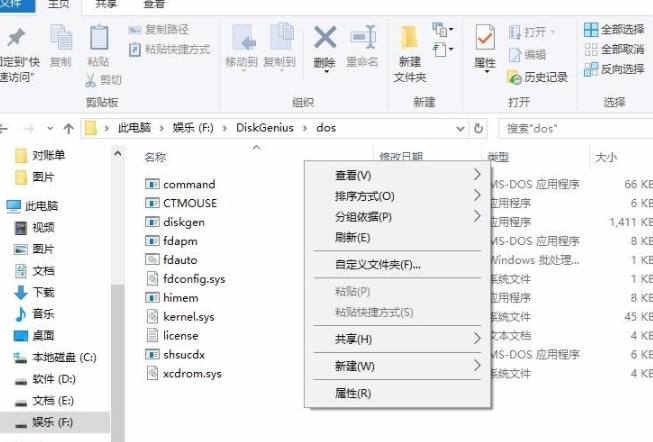Select the kernel.sys file
This screenshot has width=653, height=442.
[x=181, y=317]
